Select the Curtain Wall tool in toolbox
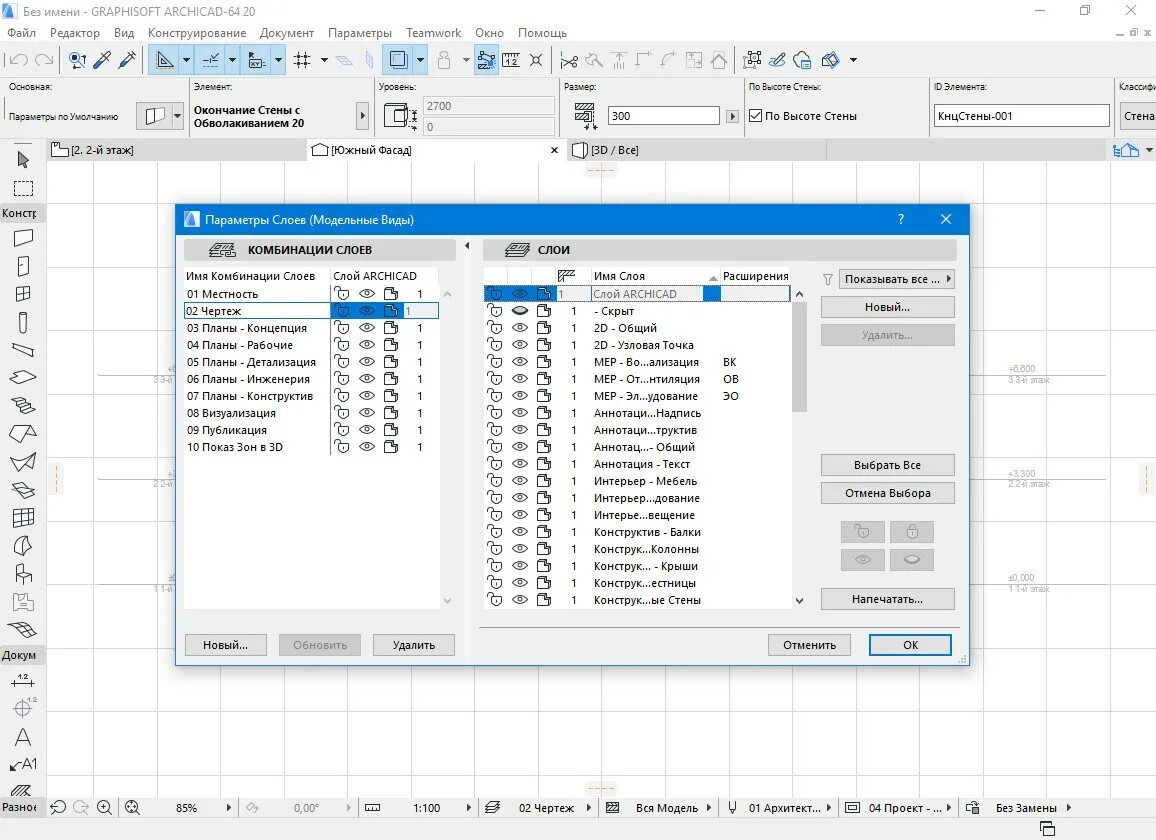Image resolution: width=1156 pixels, height=840 pixels. coord(23,518)
